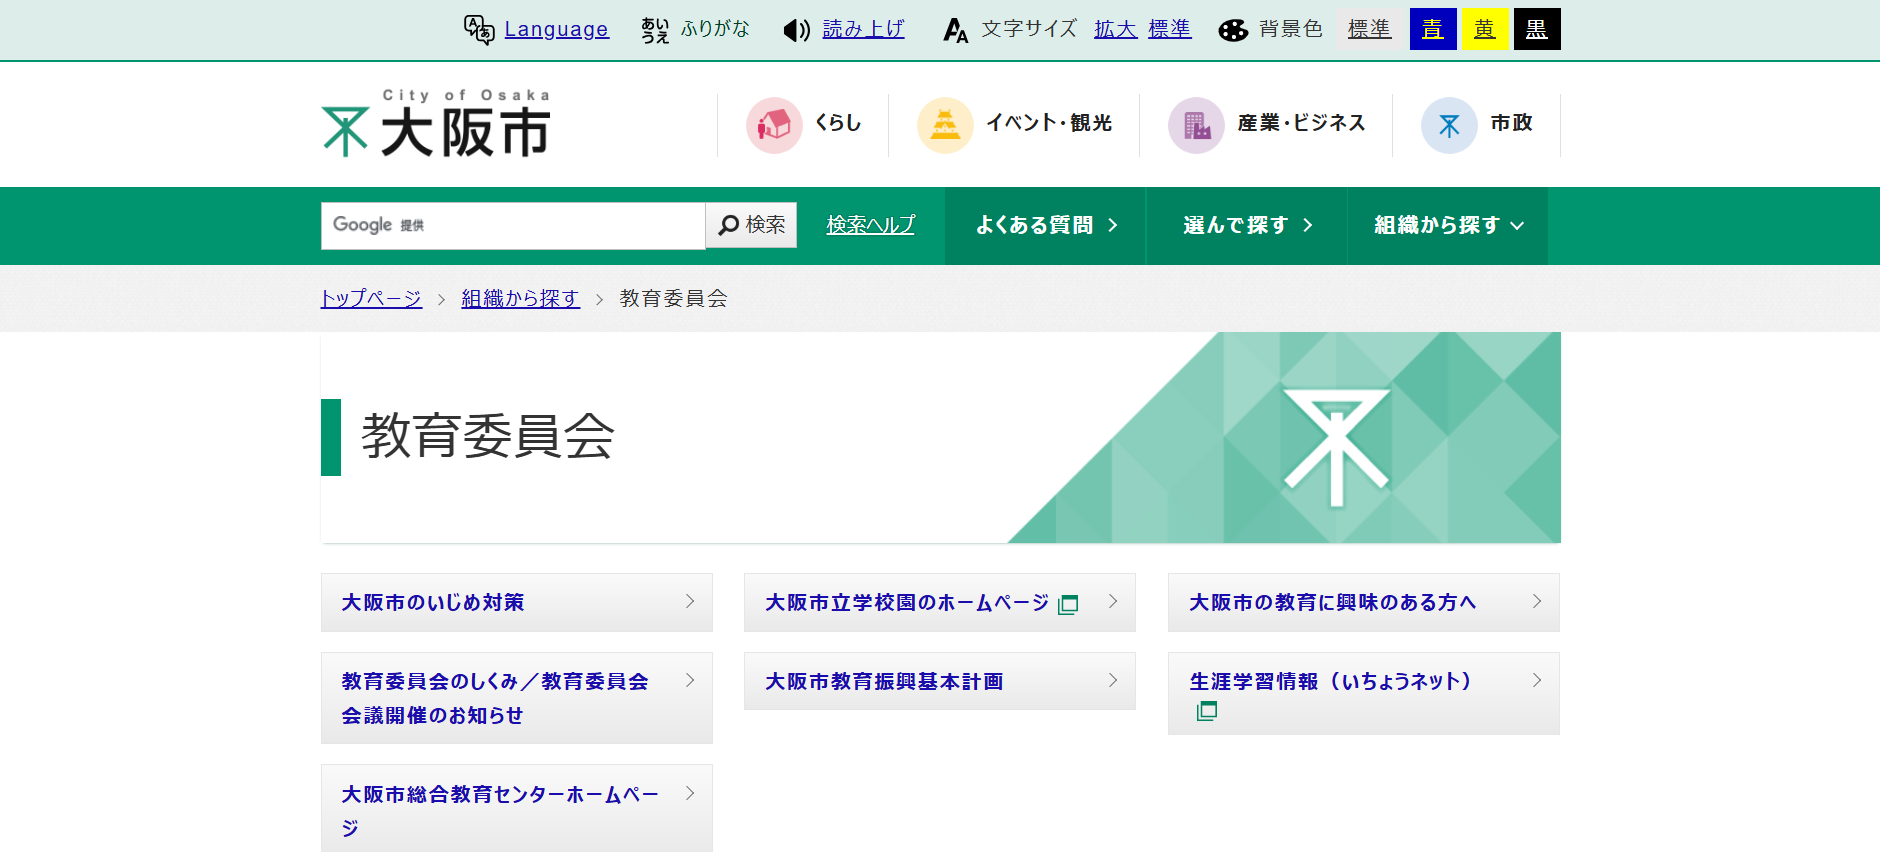Open the くらし menu item

[838, 123]
